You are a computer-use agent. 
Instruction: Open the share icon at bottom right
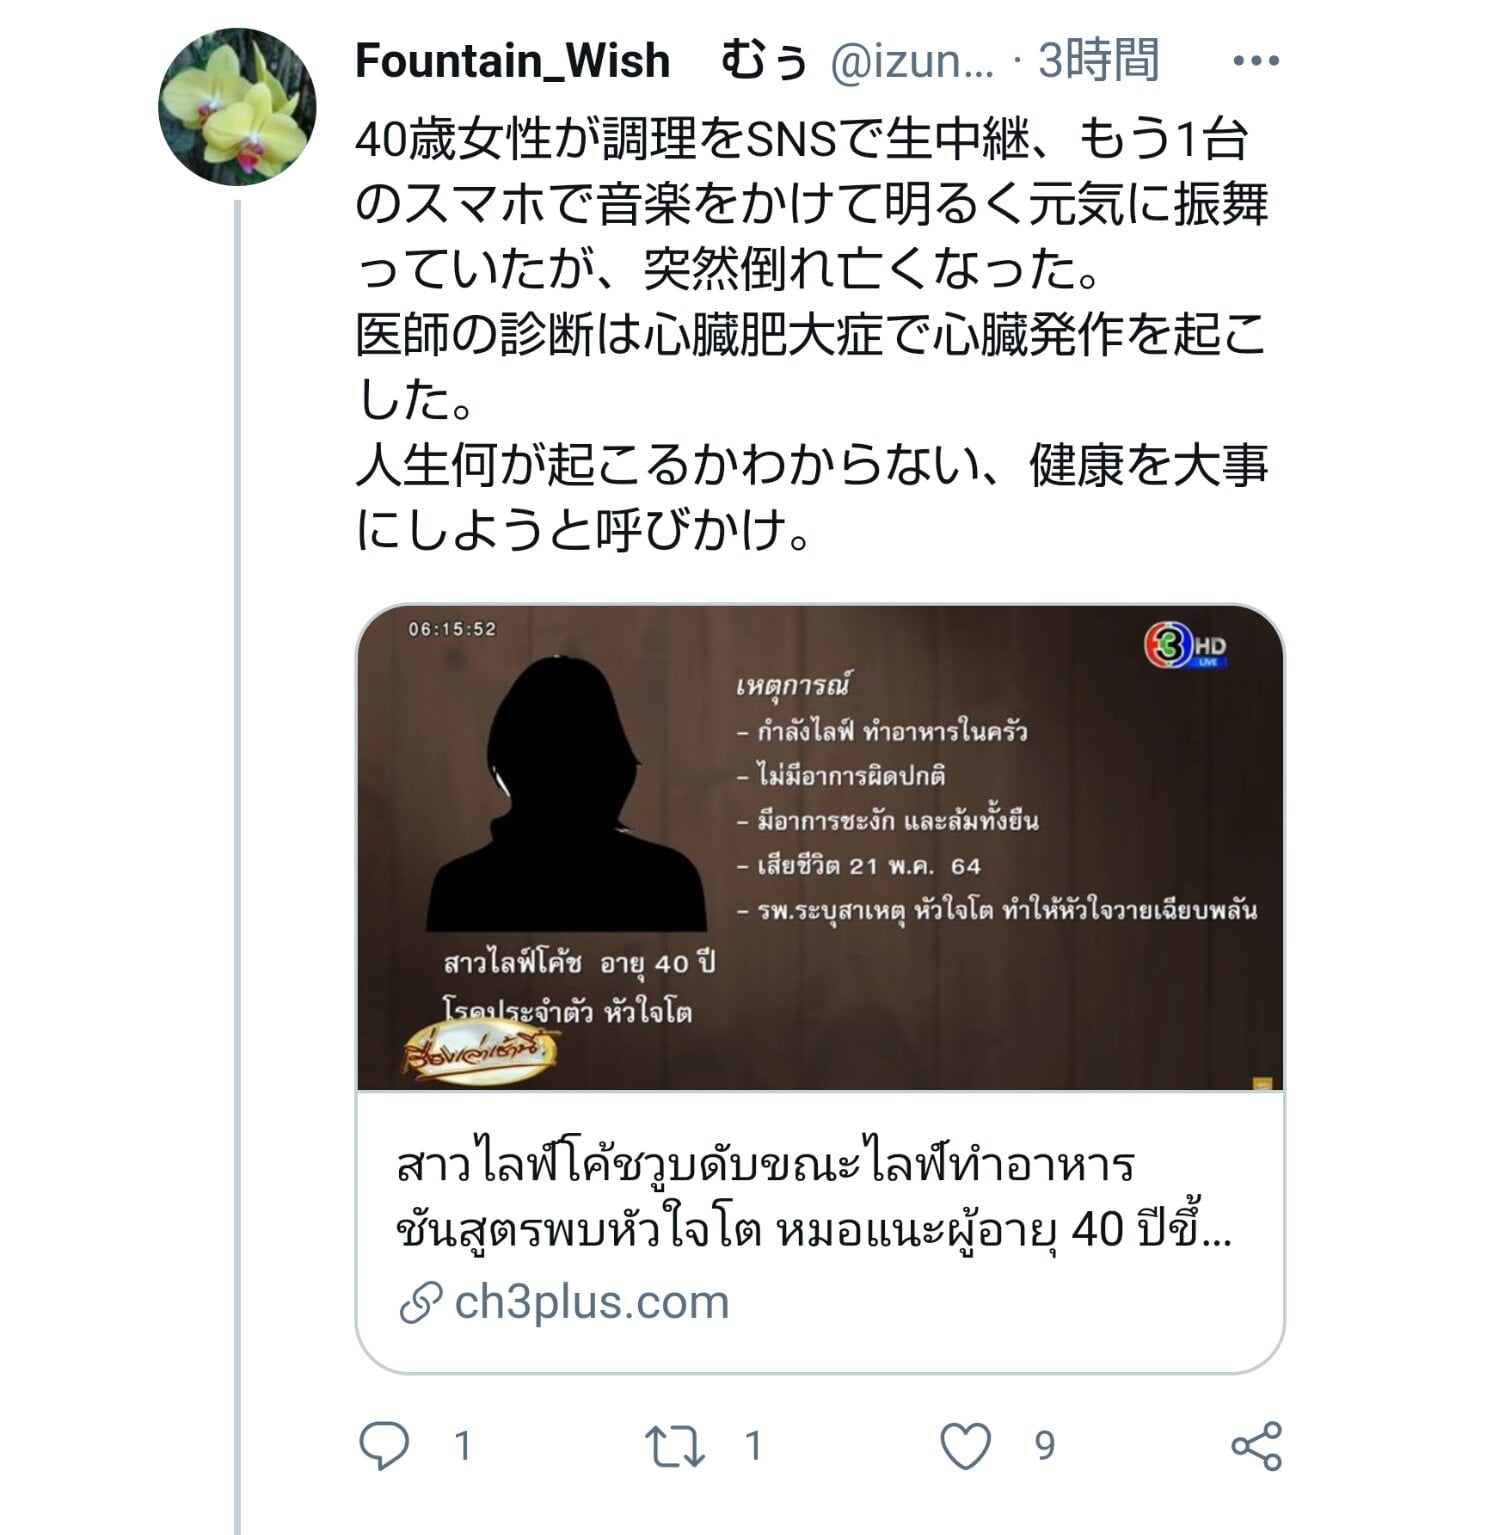[1256, 1446]
